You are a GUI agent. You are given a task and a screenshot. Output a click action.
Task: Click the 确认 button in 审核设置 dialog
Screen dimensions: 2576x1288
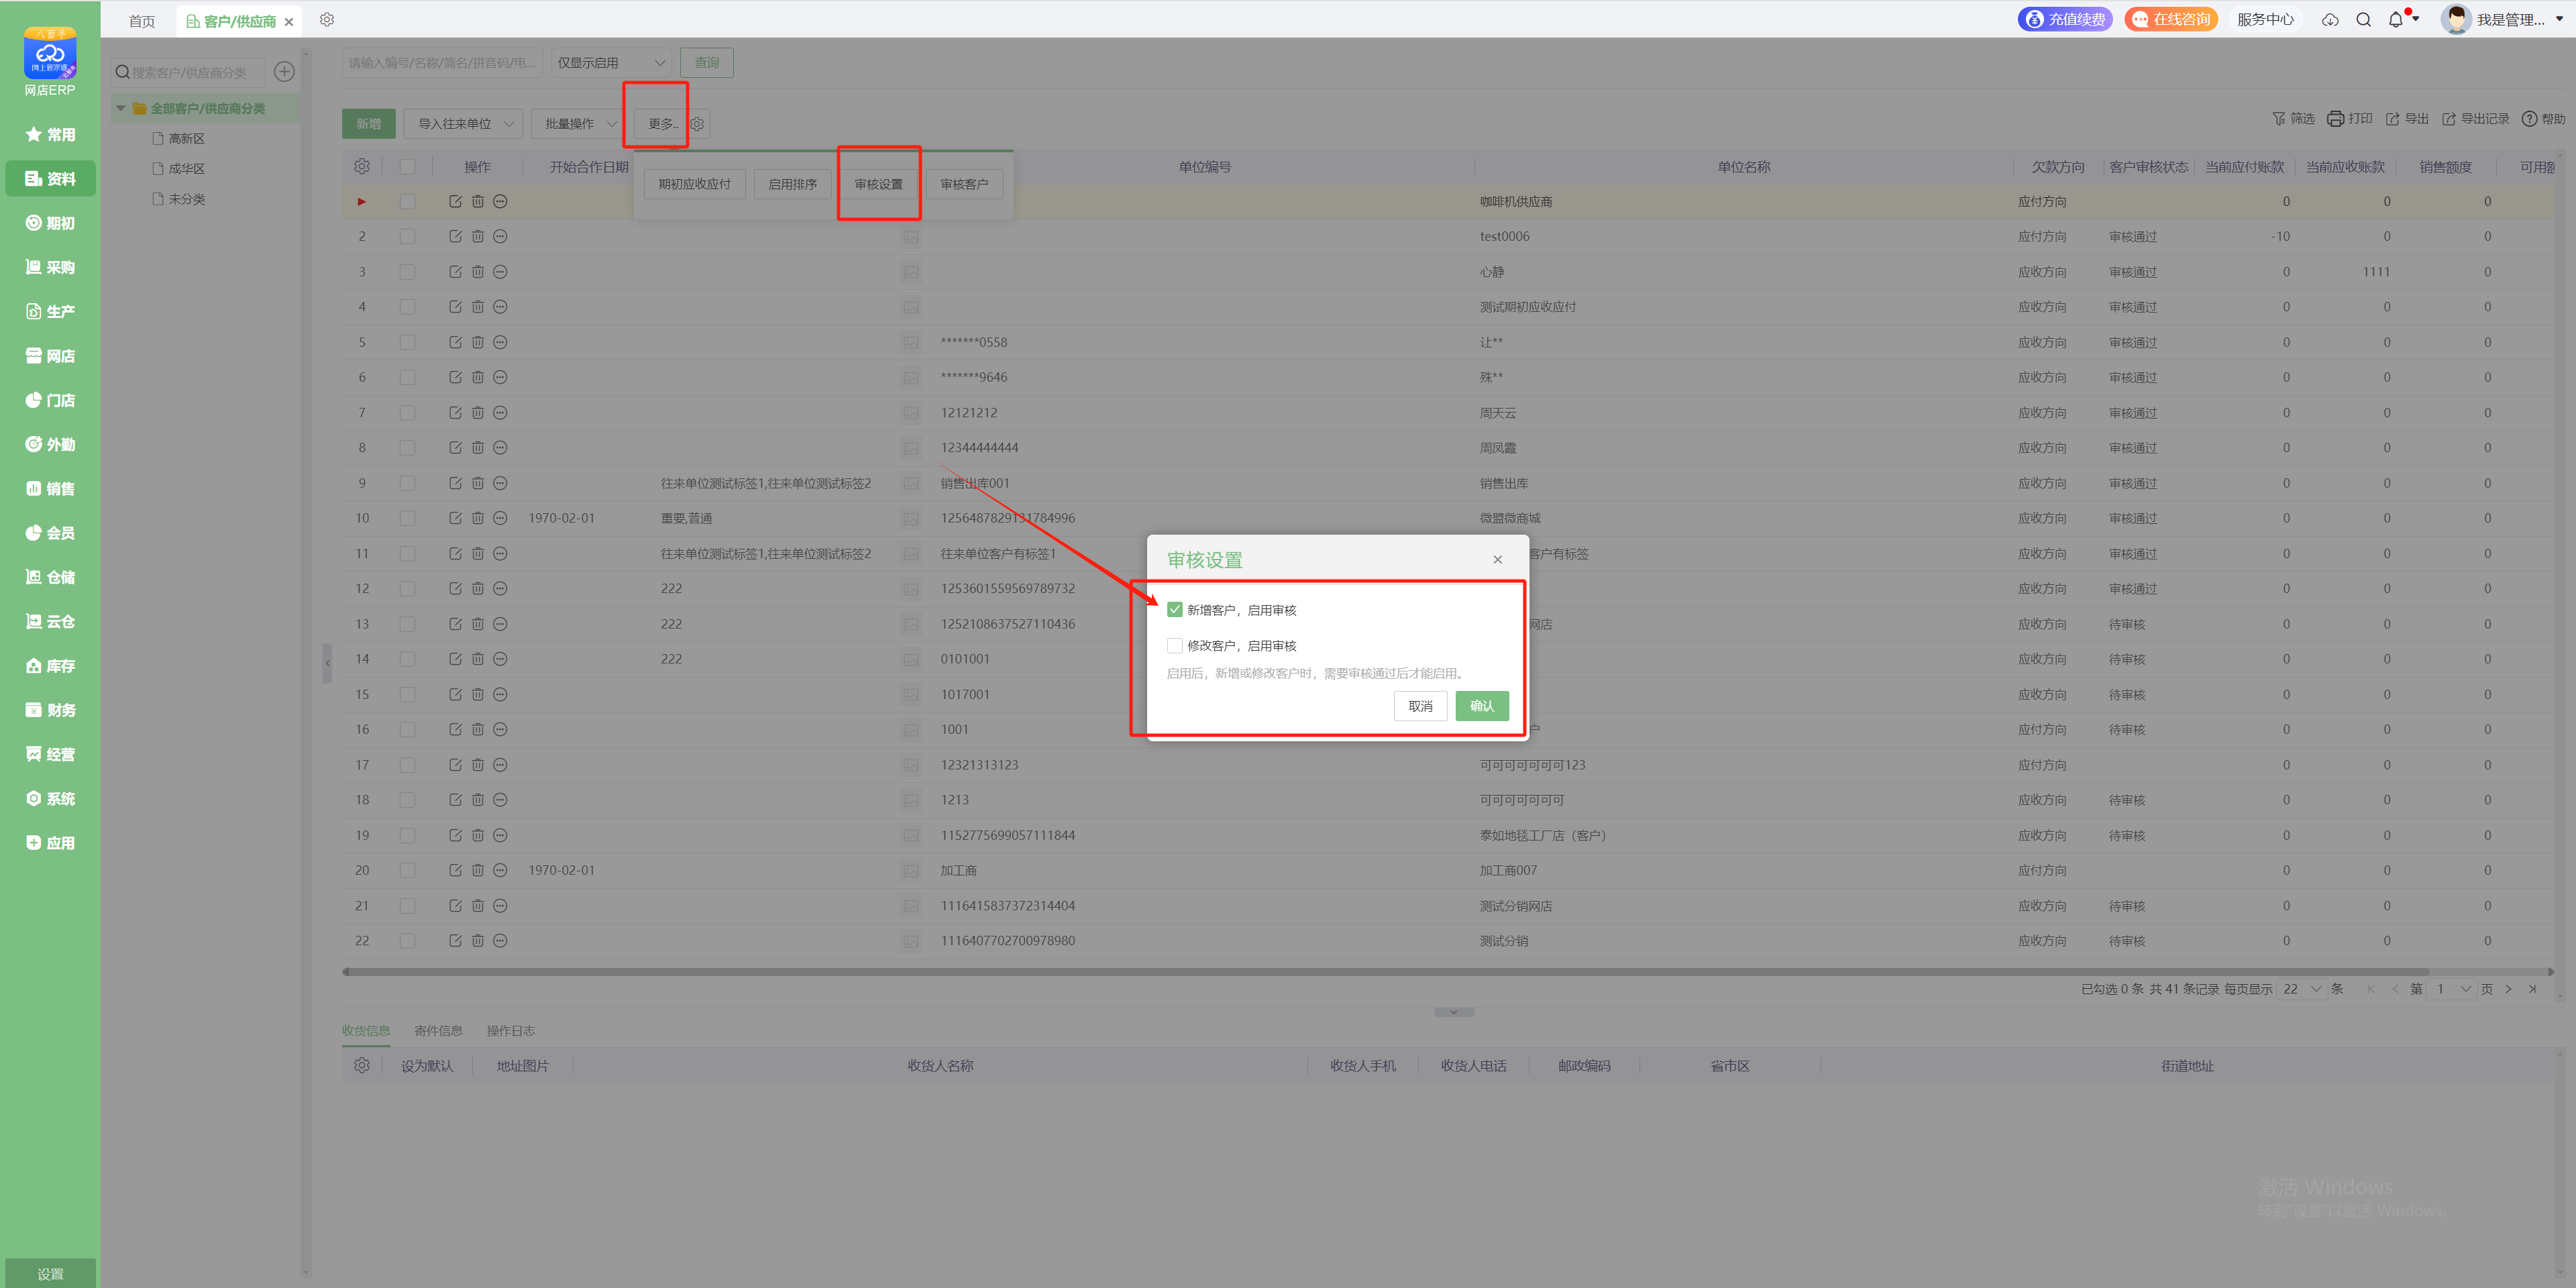1482,706
